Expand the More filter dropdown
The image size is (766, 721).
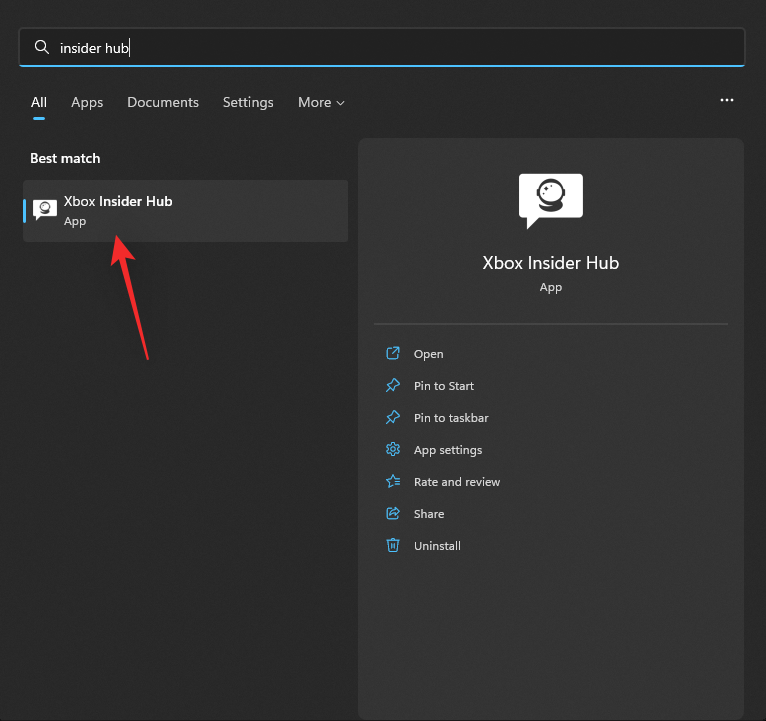(x=321, y=102)
